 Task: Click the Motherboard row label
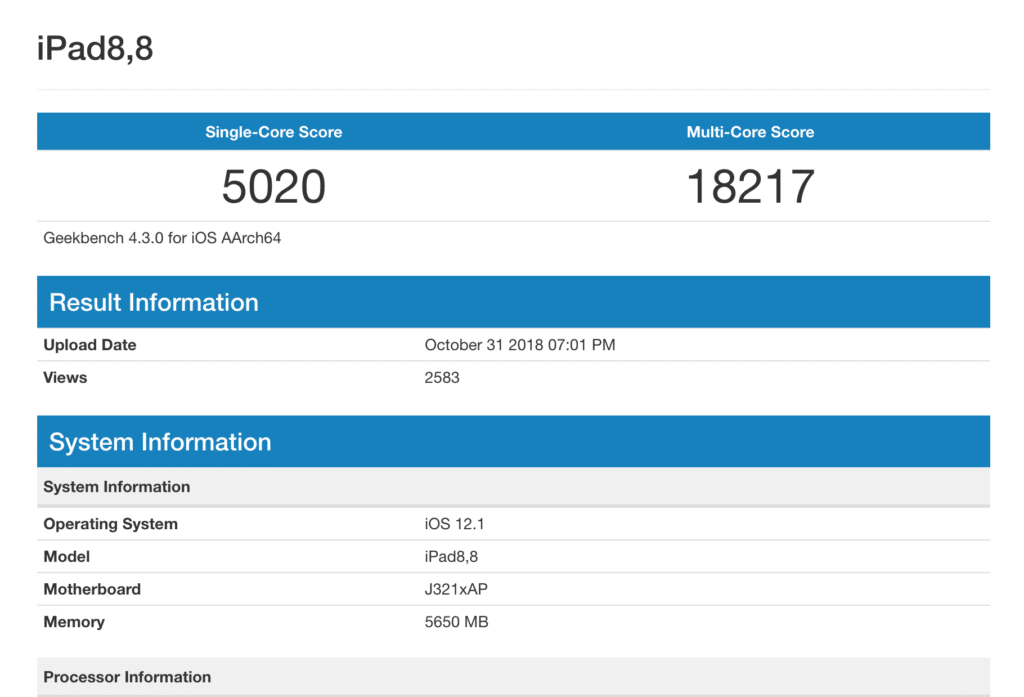pyautogui.click(x=92, y=589)
